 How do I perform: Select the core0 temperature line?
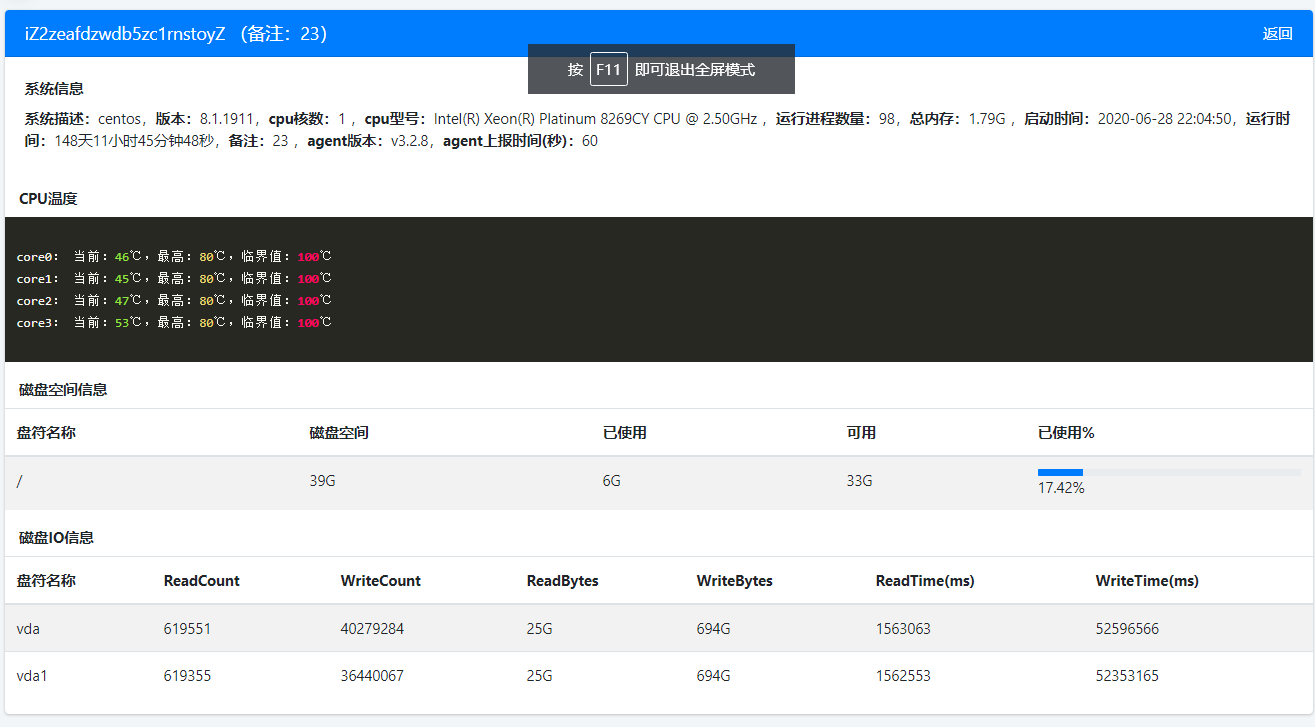(173, 257)
